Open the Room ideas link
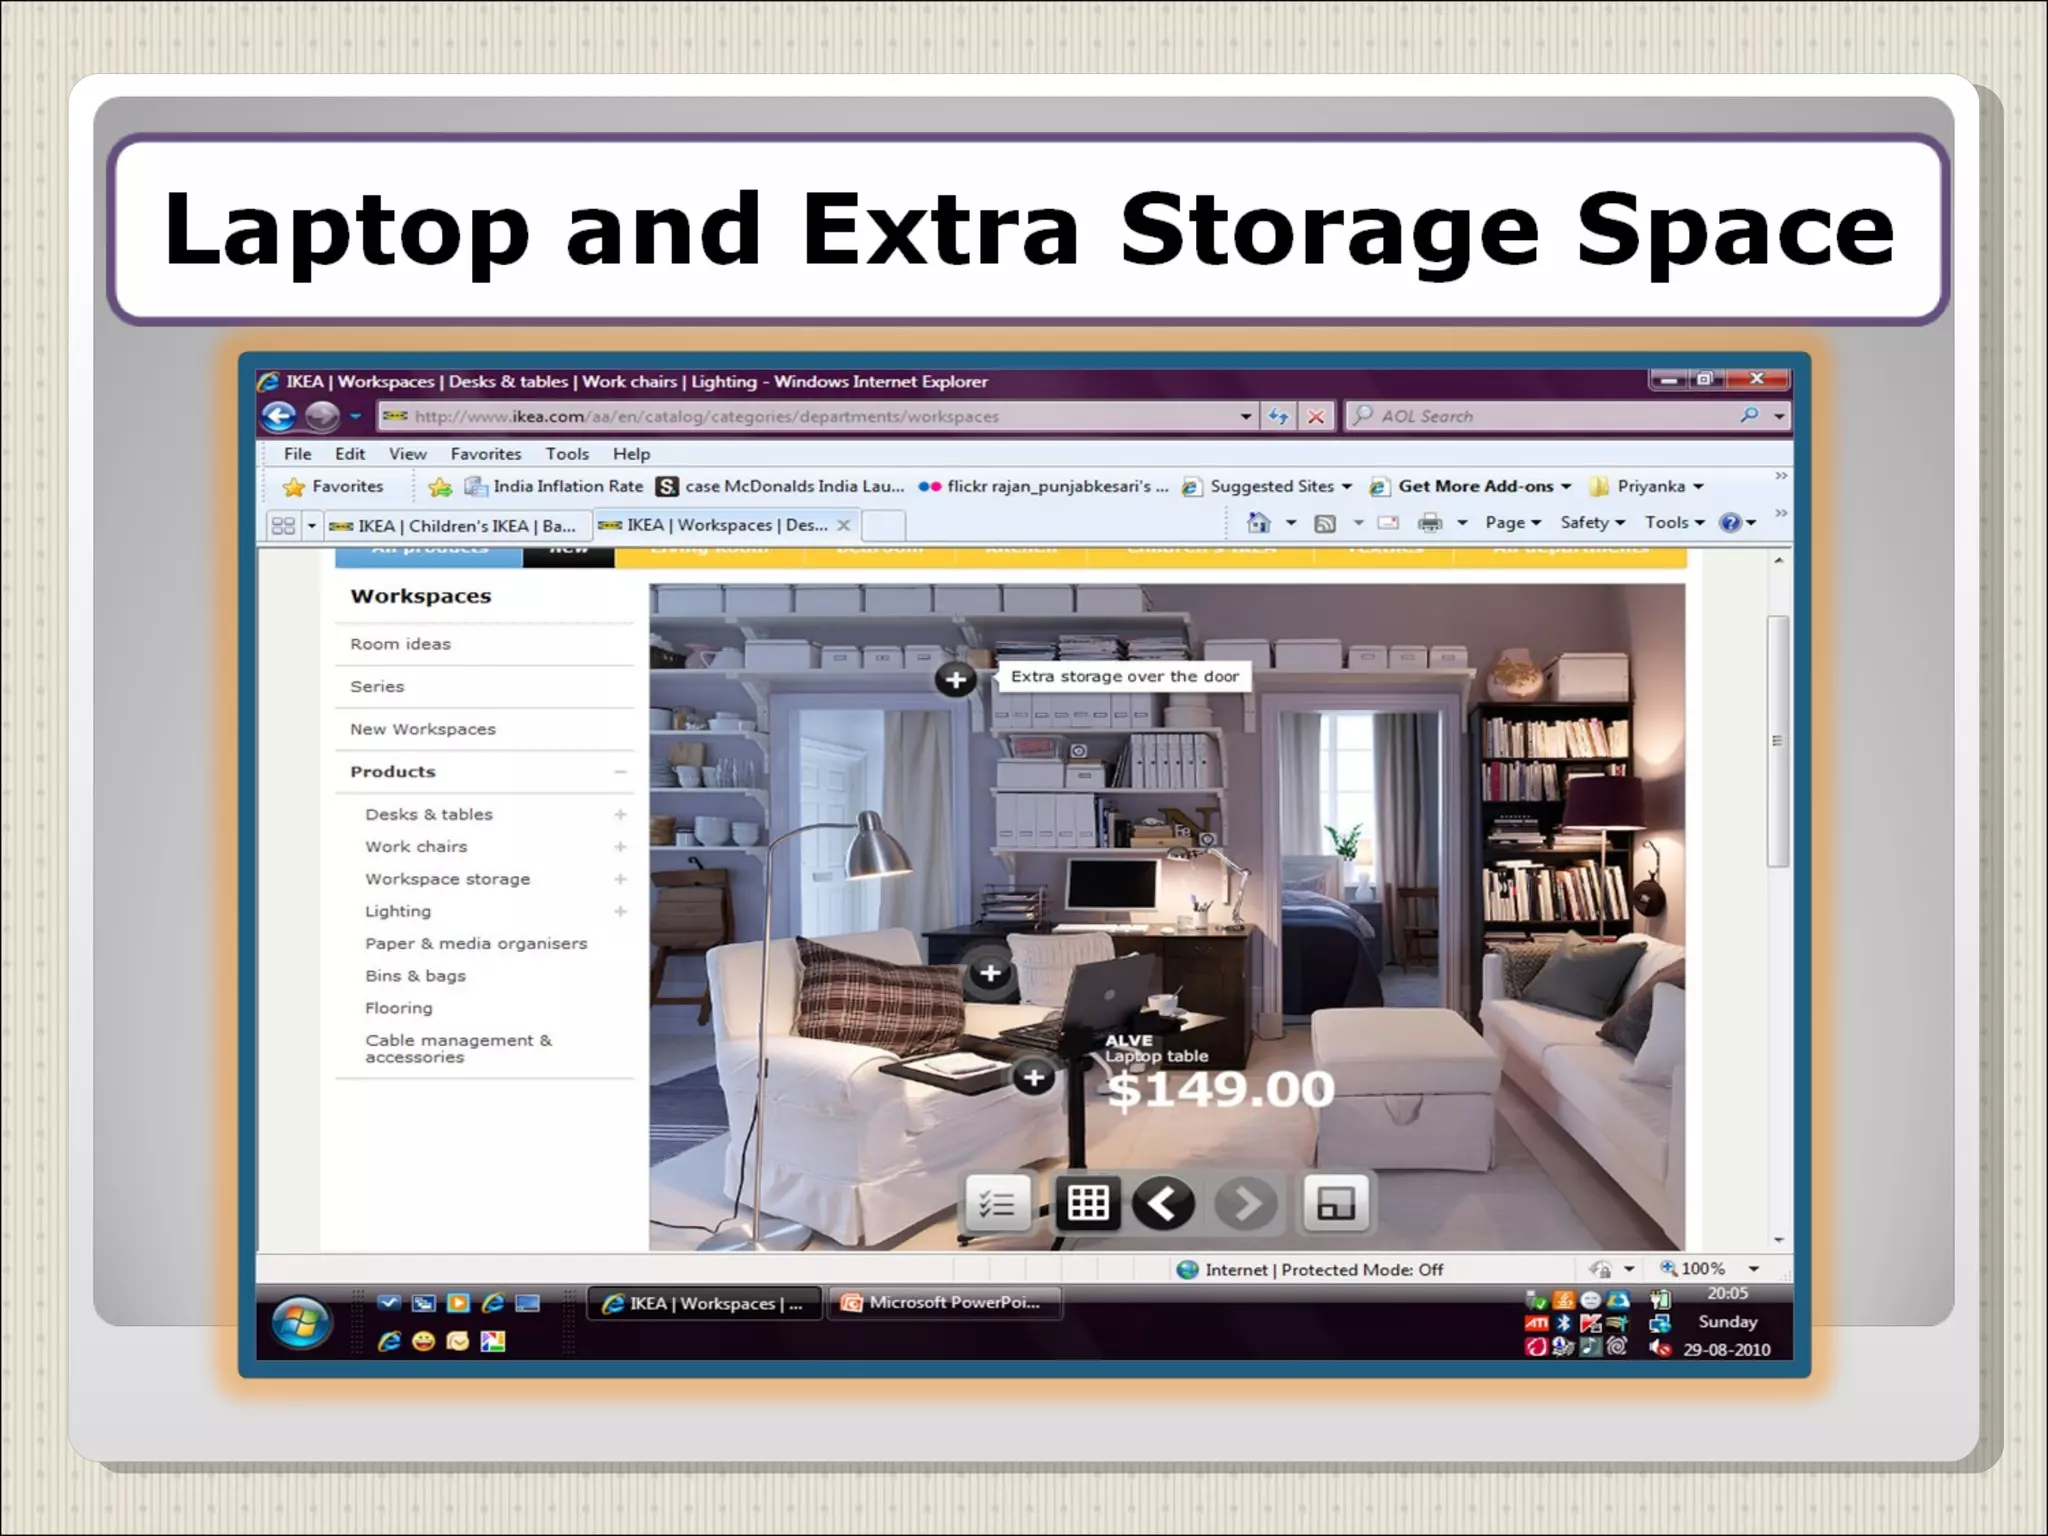This screenshot has width=2048, height=1536. [400, 644]
